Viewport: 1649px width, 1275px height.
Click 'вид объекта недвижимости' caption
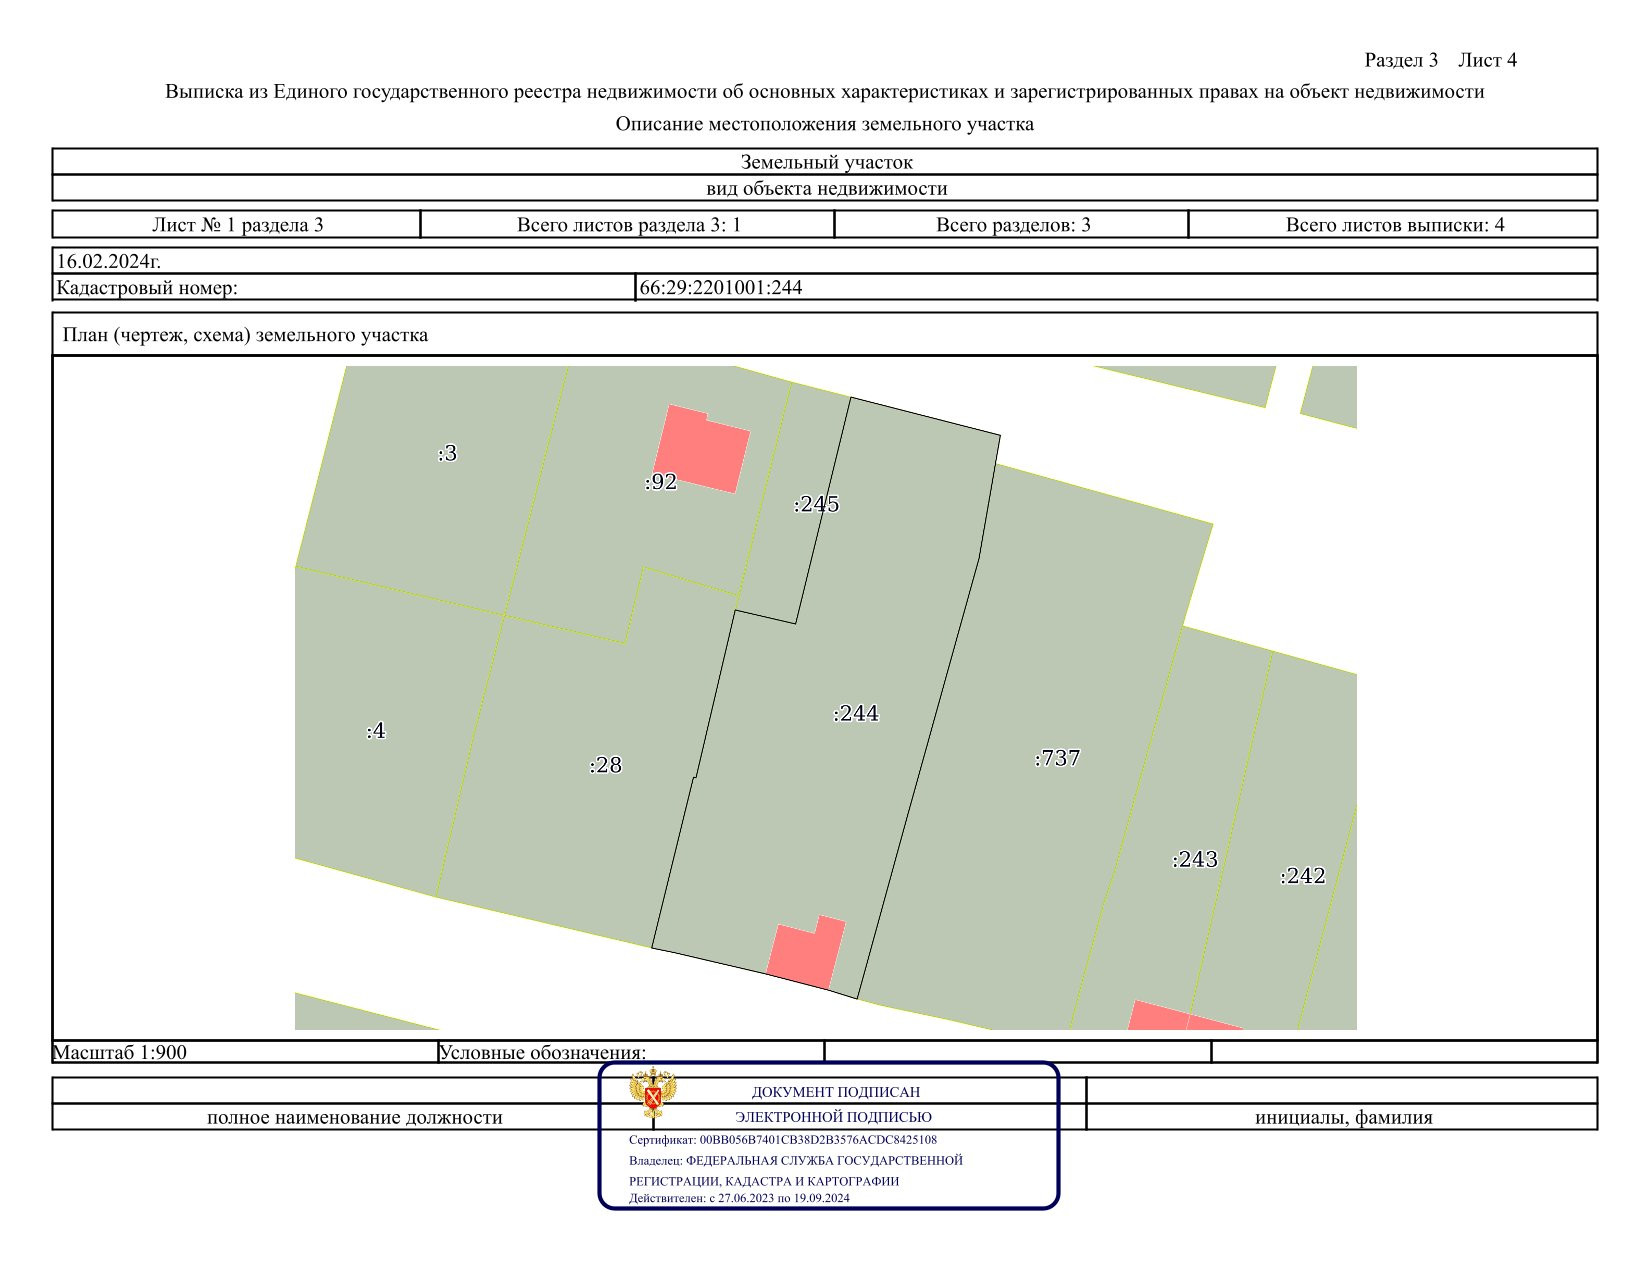(x=826, y=188)
